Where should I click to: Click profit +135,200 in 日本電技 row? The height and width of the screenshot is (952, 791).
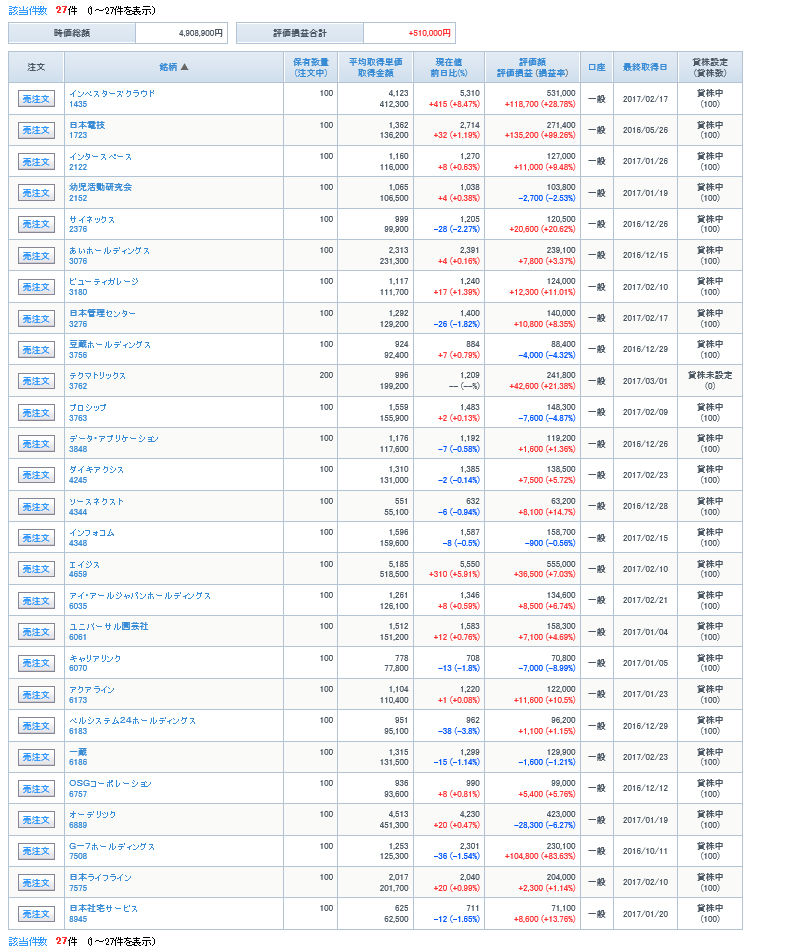(521, 135)
